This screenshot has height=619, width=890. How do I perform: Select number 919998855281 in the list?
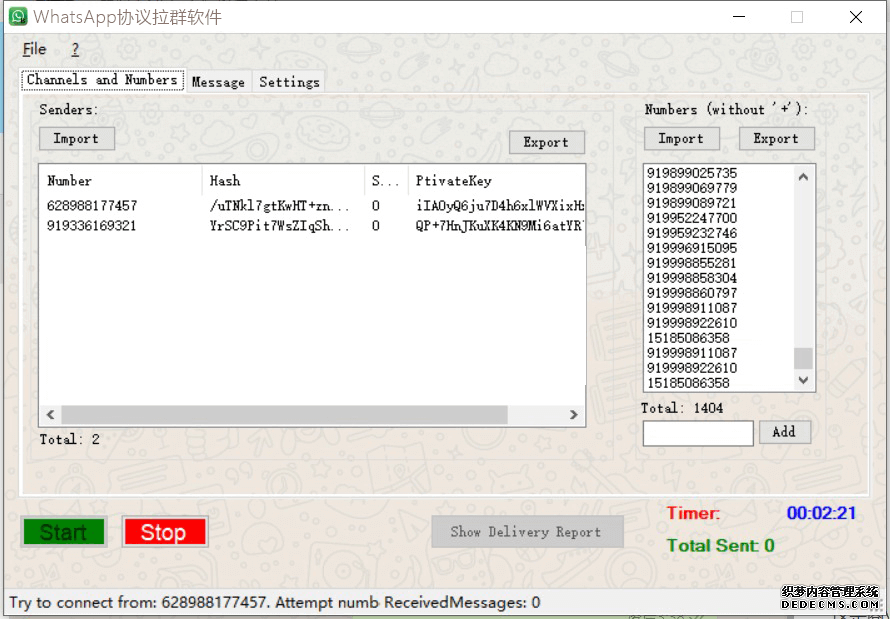[692, 263]
